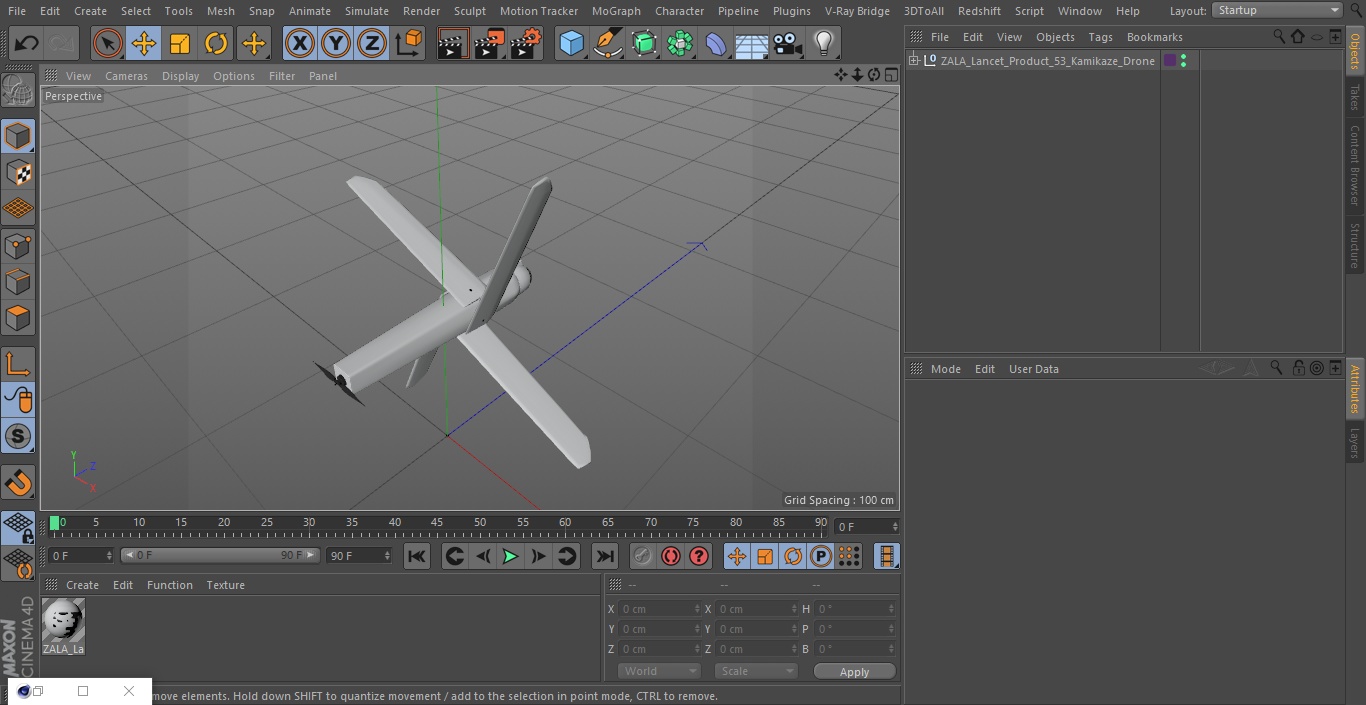Switch to Model mode
This screenshot has height=705, width=1366.
pos(18,136)
